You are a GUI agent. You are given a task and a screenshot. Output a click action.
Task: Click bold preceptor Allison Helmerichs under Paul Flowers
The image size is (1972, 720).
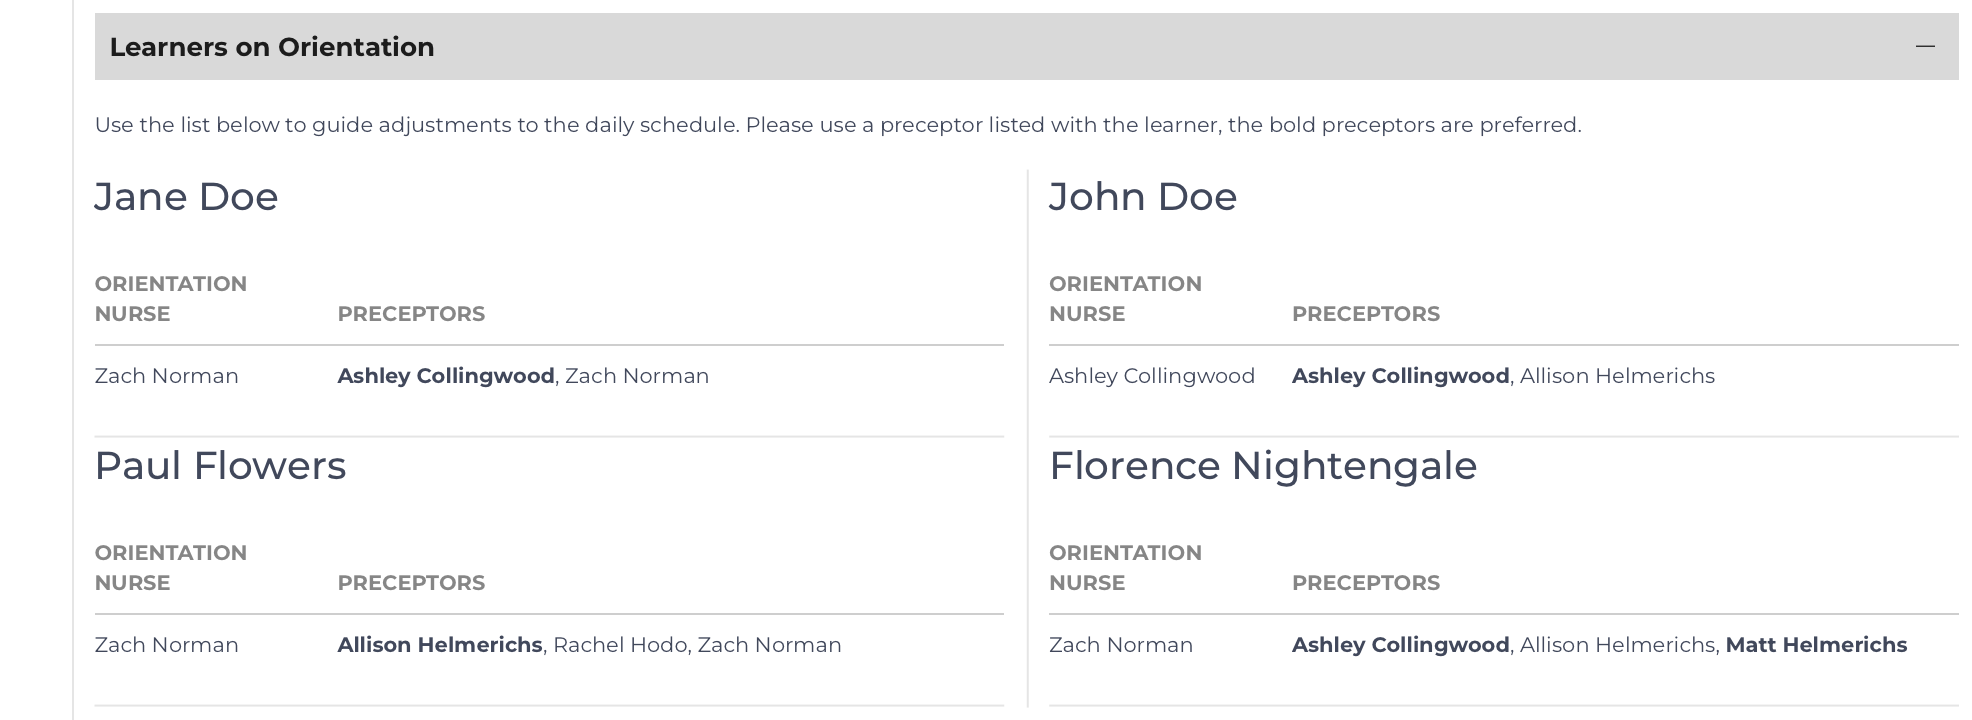coord(439,645)
